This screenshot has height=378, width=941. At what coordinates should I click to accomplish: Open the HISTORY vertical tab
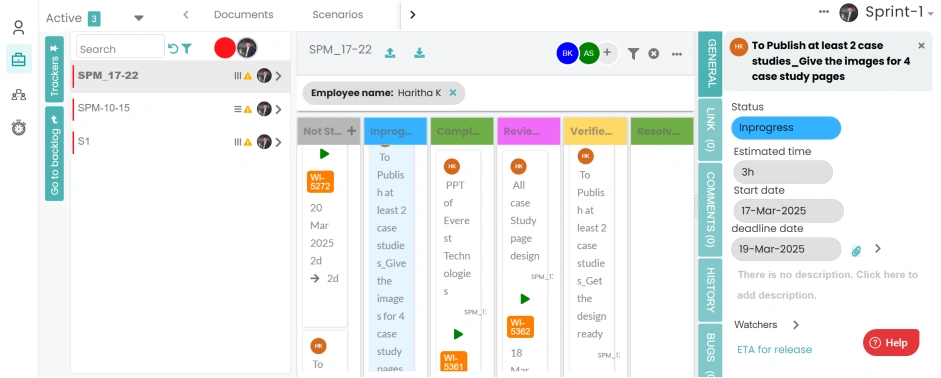(711, 290)
